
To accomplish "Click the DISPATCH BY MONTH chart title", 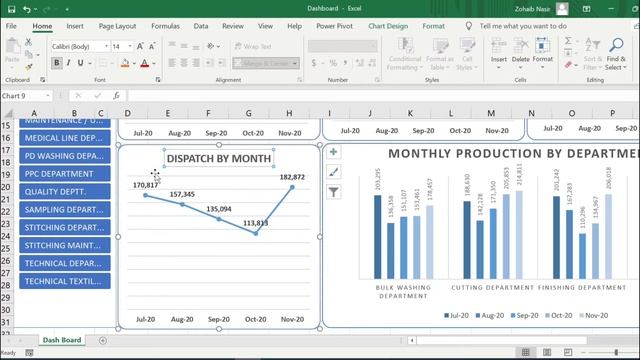I will pos(219,158).
